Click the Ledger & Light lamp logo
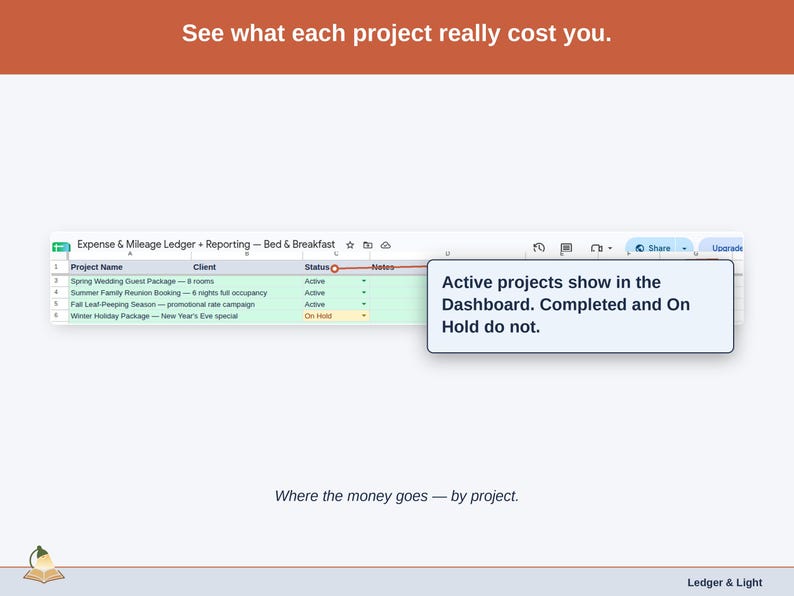 44,565
